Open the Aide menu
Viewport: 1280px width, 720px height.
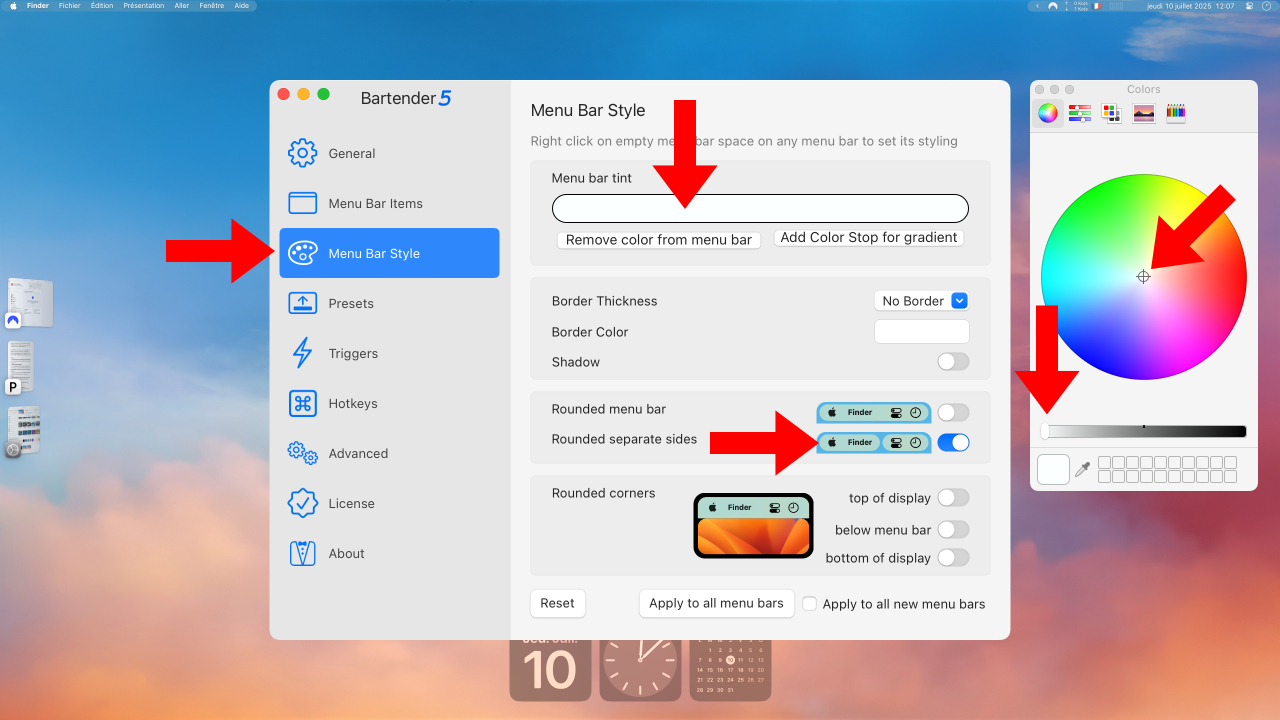tap(242, 6)
